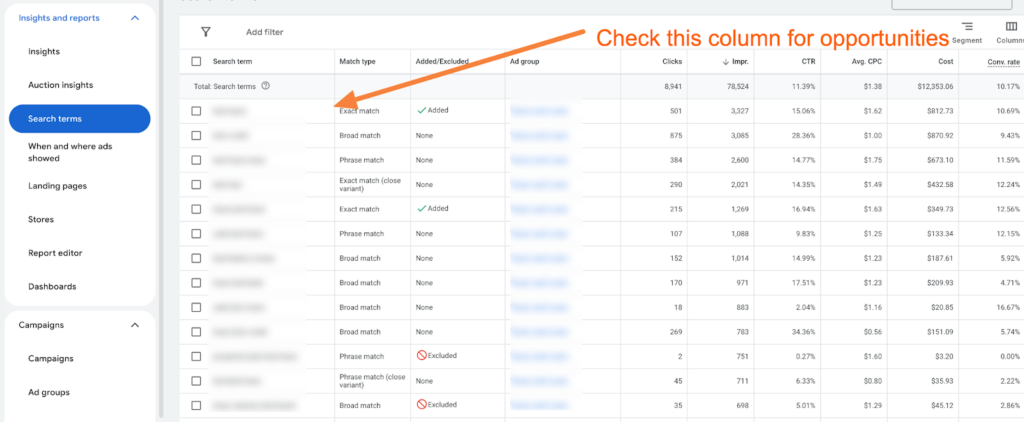Sort by the Search term column header
Image resolution: width=1024 pixels, height=422 pixels.
click(x=232, y=62)
